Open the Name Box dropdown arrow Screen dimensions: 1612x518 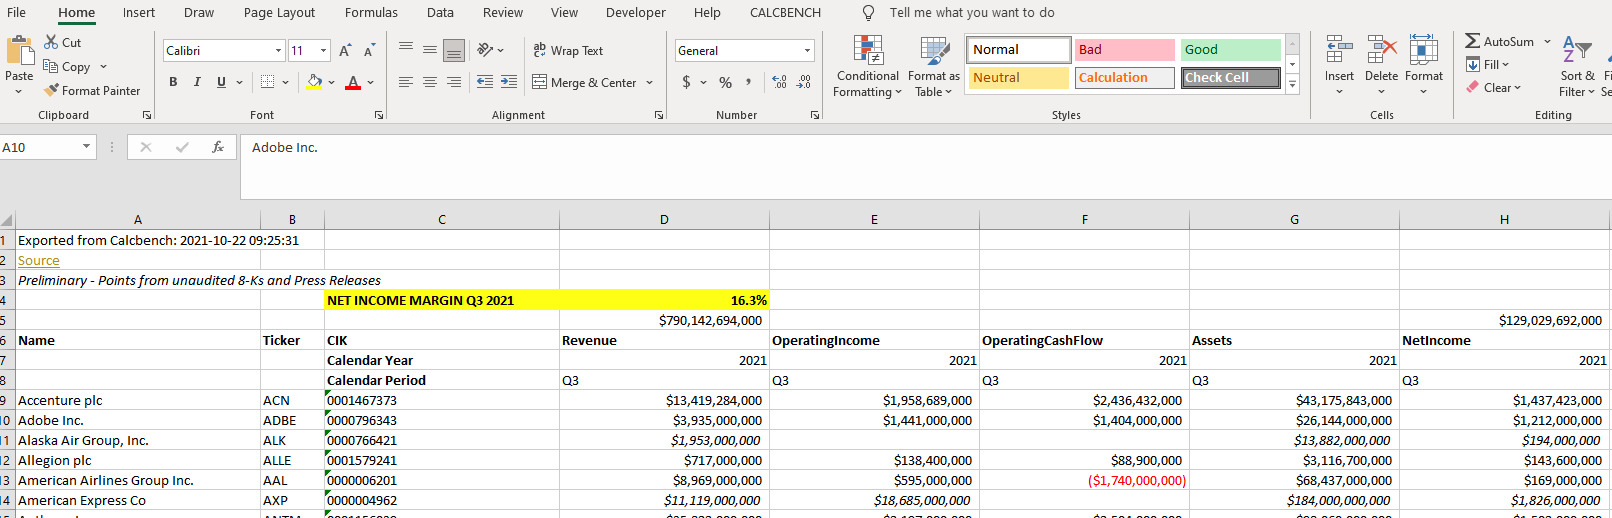tap(86, 147)
